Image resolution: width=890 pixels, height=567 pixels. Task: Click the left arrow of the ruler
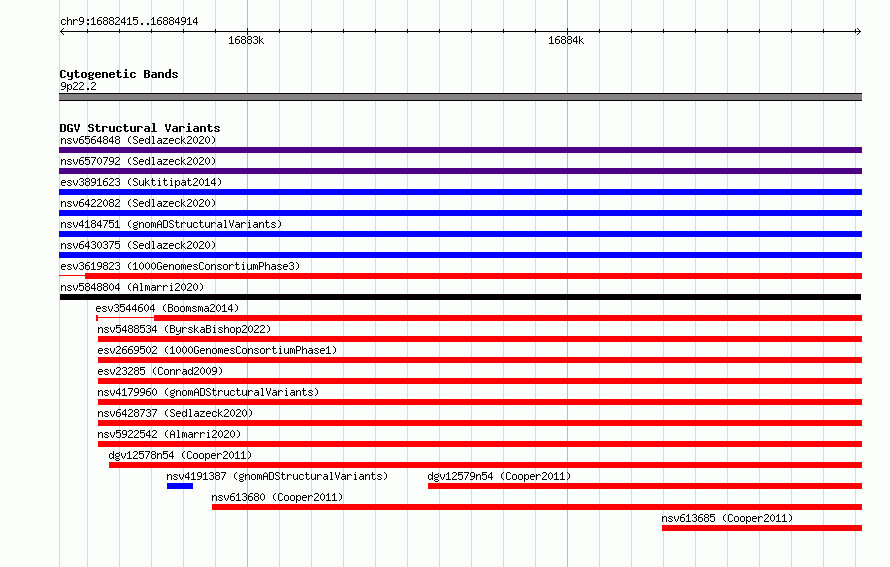(x=62, y=31)
